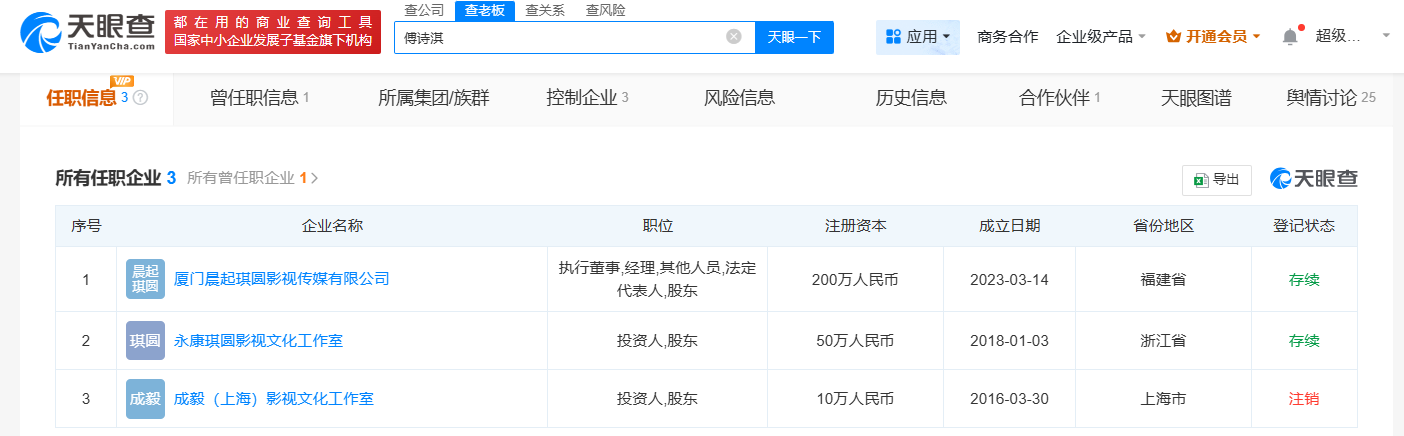Click the 琪圆 company logo thumbnail
The width and height of the screenshot is (1404, 436).
tap(146, 341)
